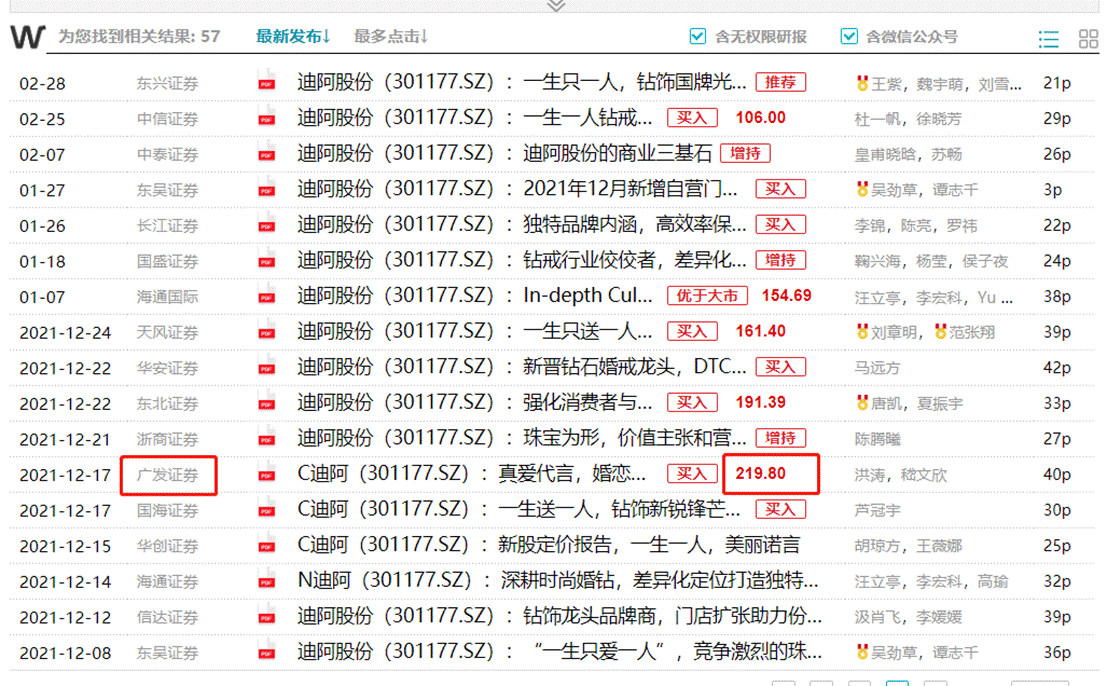Screen dimensions: 1107x686
Task: Click 推荐 rating badge in 东兴证券 row
Action: pyautogui.click(x=780, y=83)
